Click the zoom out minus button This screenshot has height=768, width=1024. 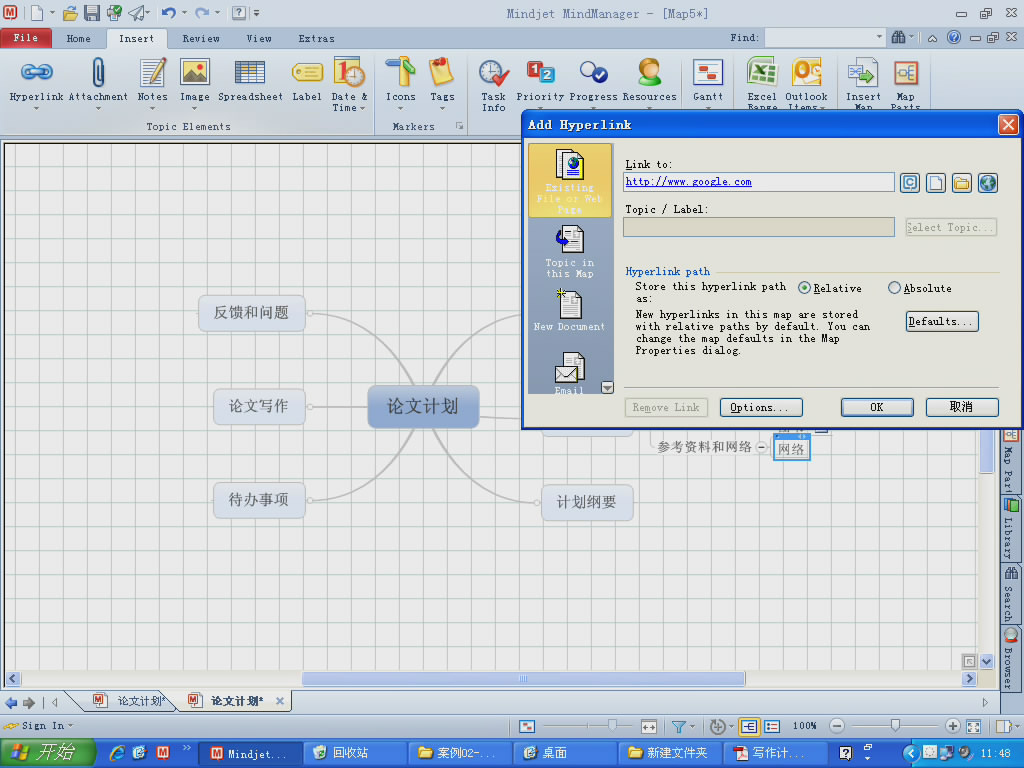tap(837, 726)
